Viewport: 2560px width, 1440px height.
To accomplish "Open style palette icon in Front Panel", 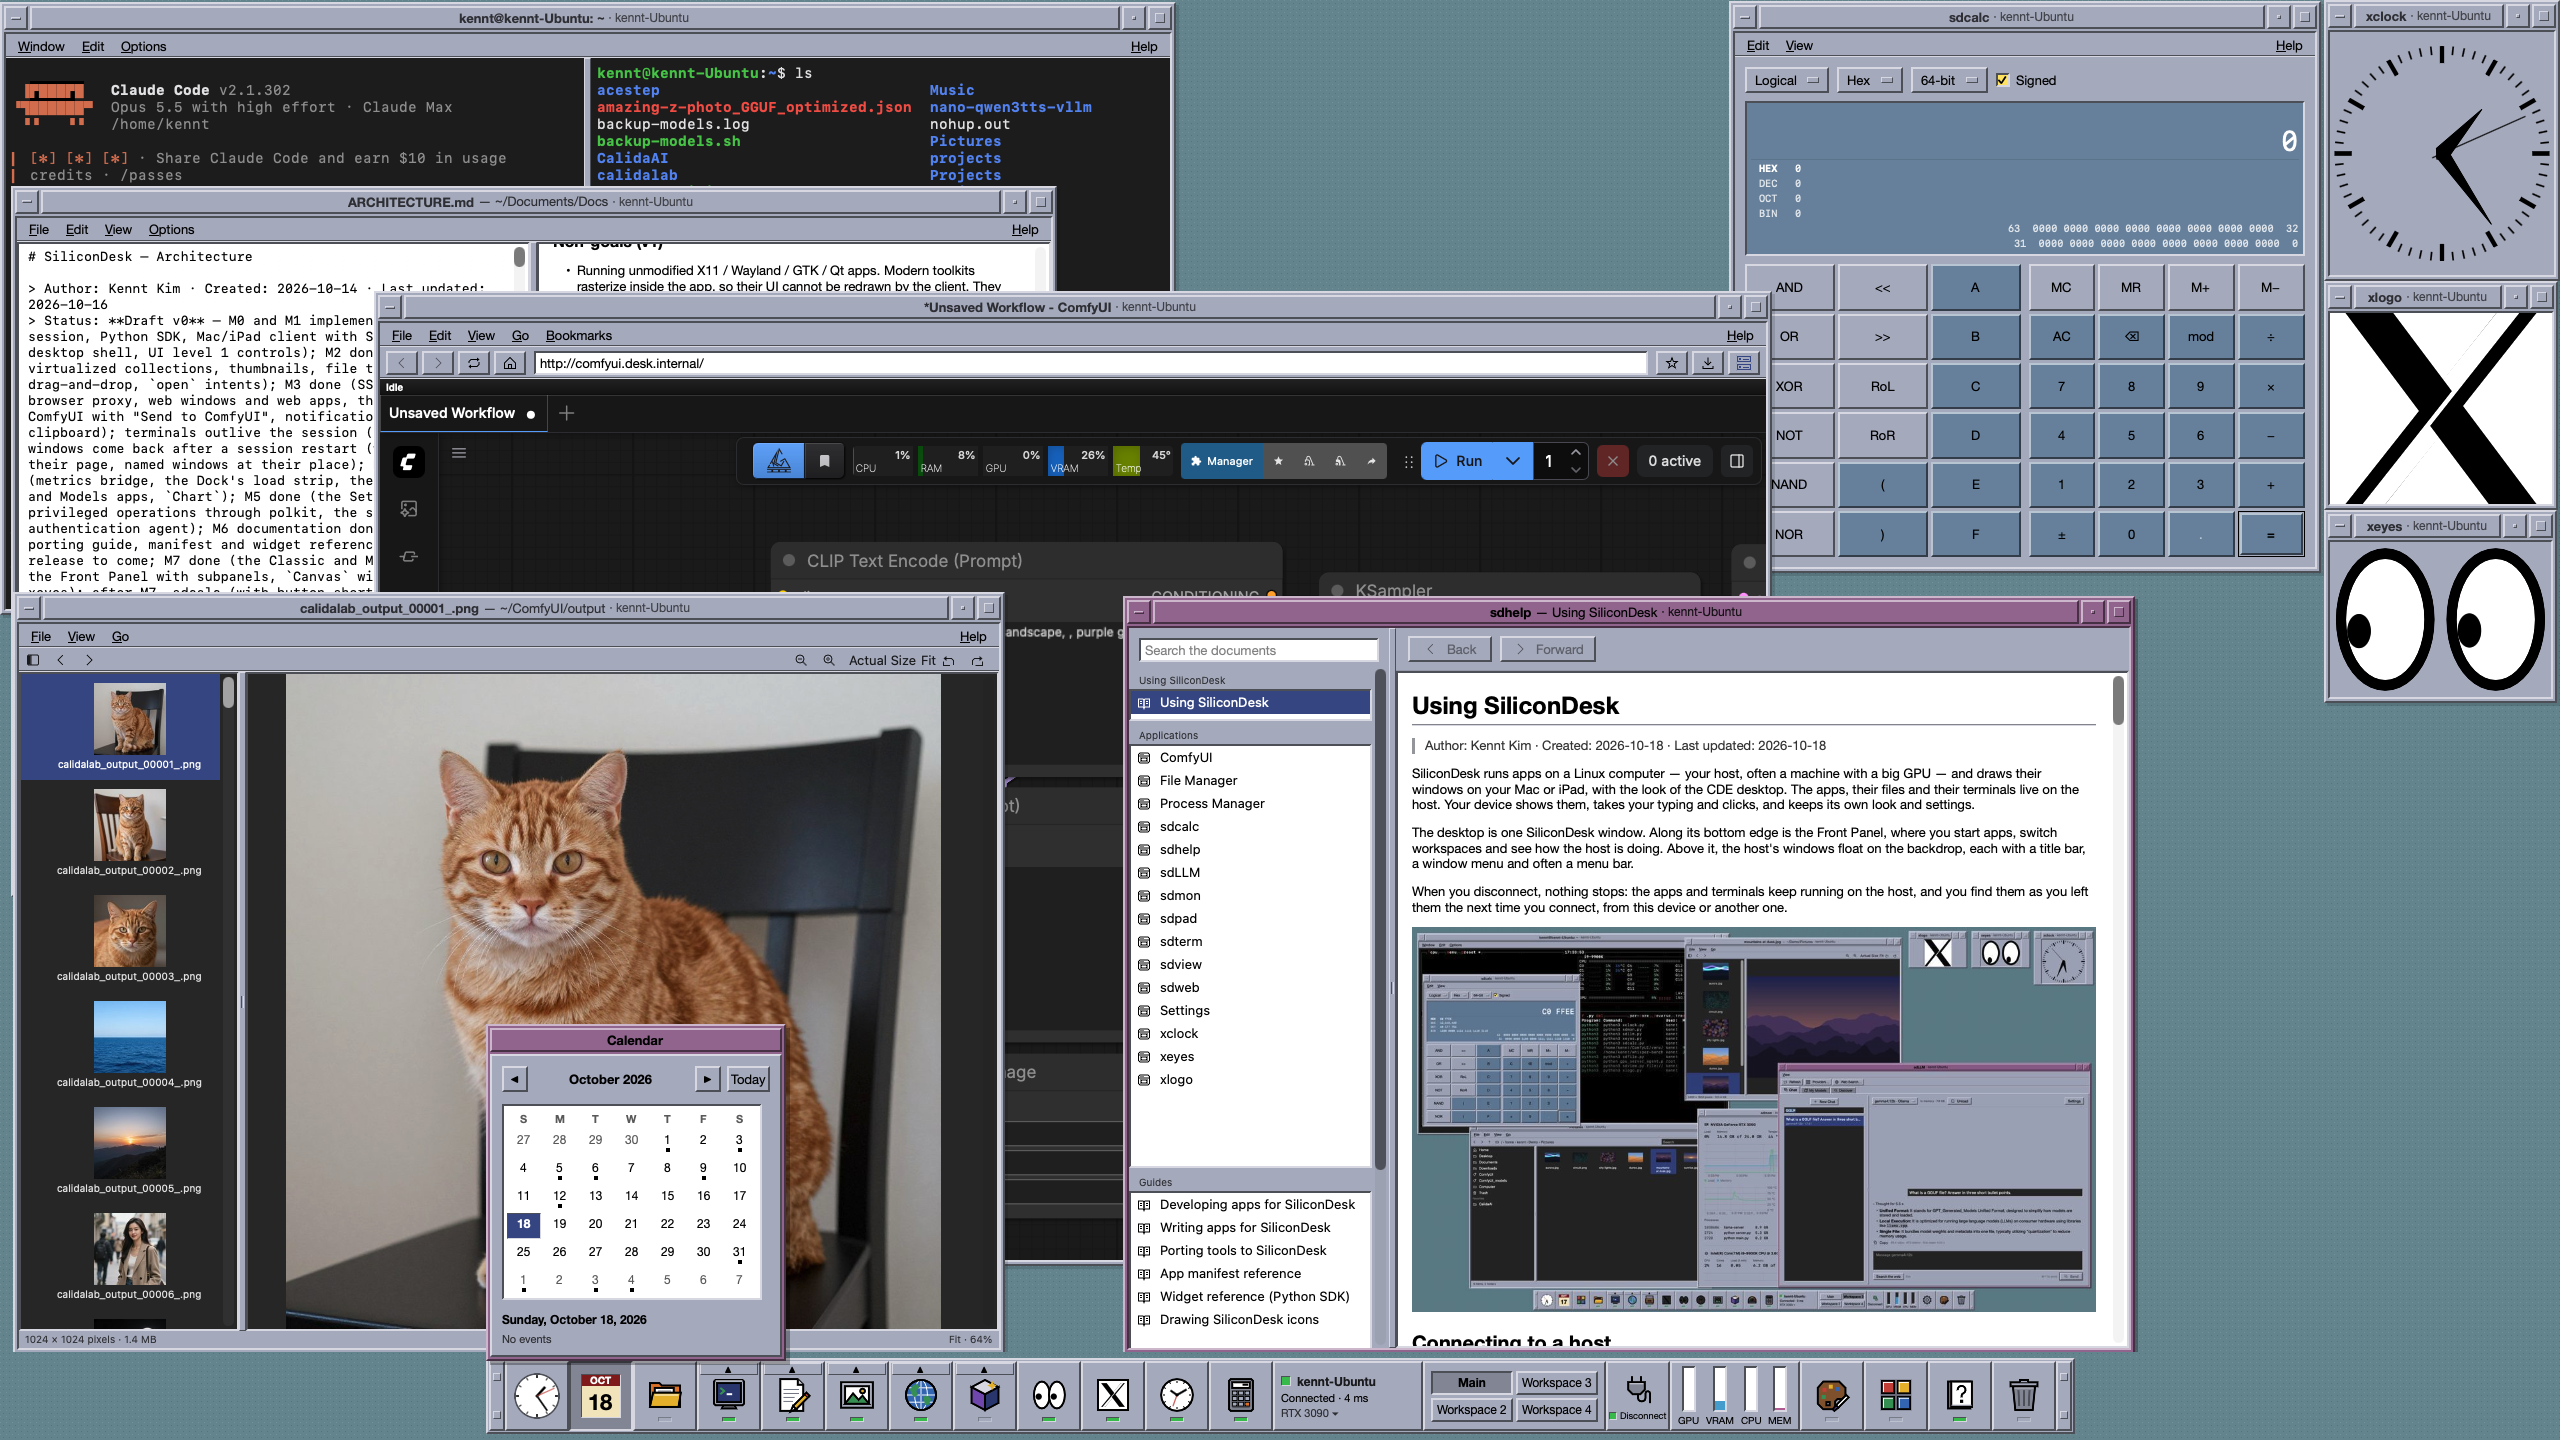I will 1831,1394.
